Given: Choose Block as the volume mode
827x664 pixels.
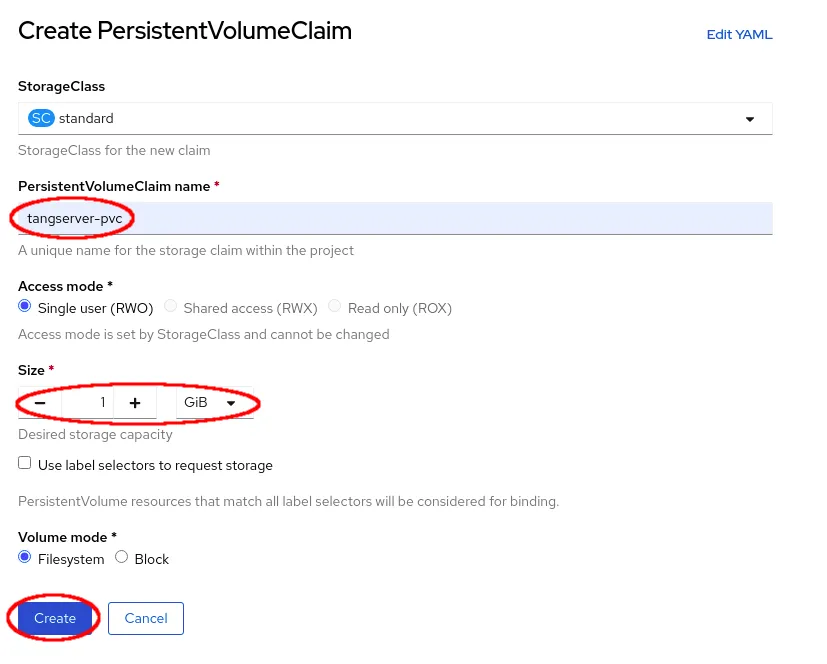Looking at the screenshot, I should pyautogui.click(x=121, y=558).
